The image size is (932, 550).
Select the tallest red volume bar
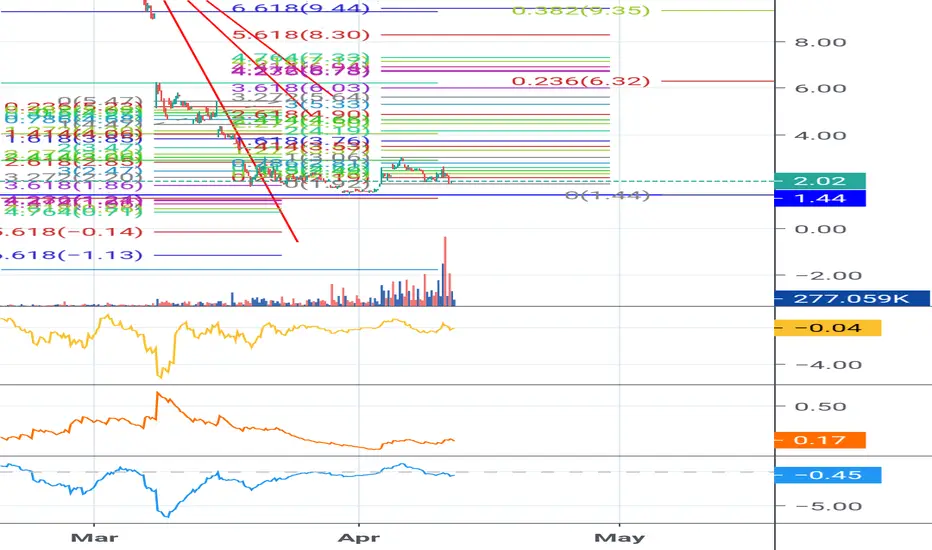tap(445, 271)
